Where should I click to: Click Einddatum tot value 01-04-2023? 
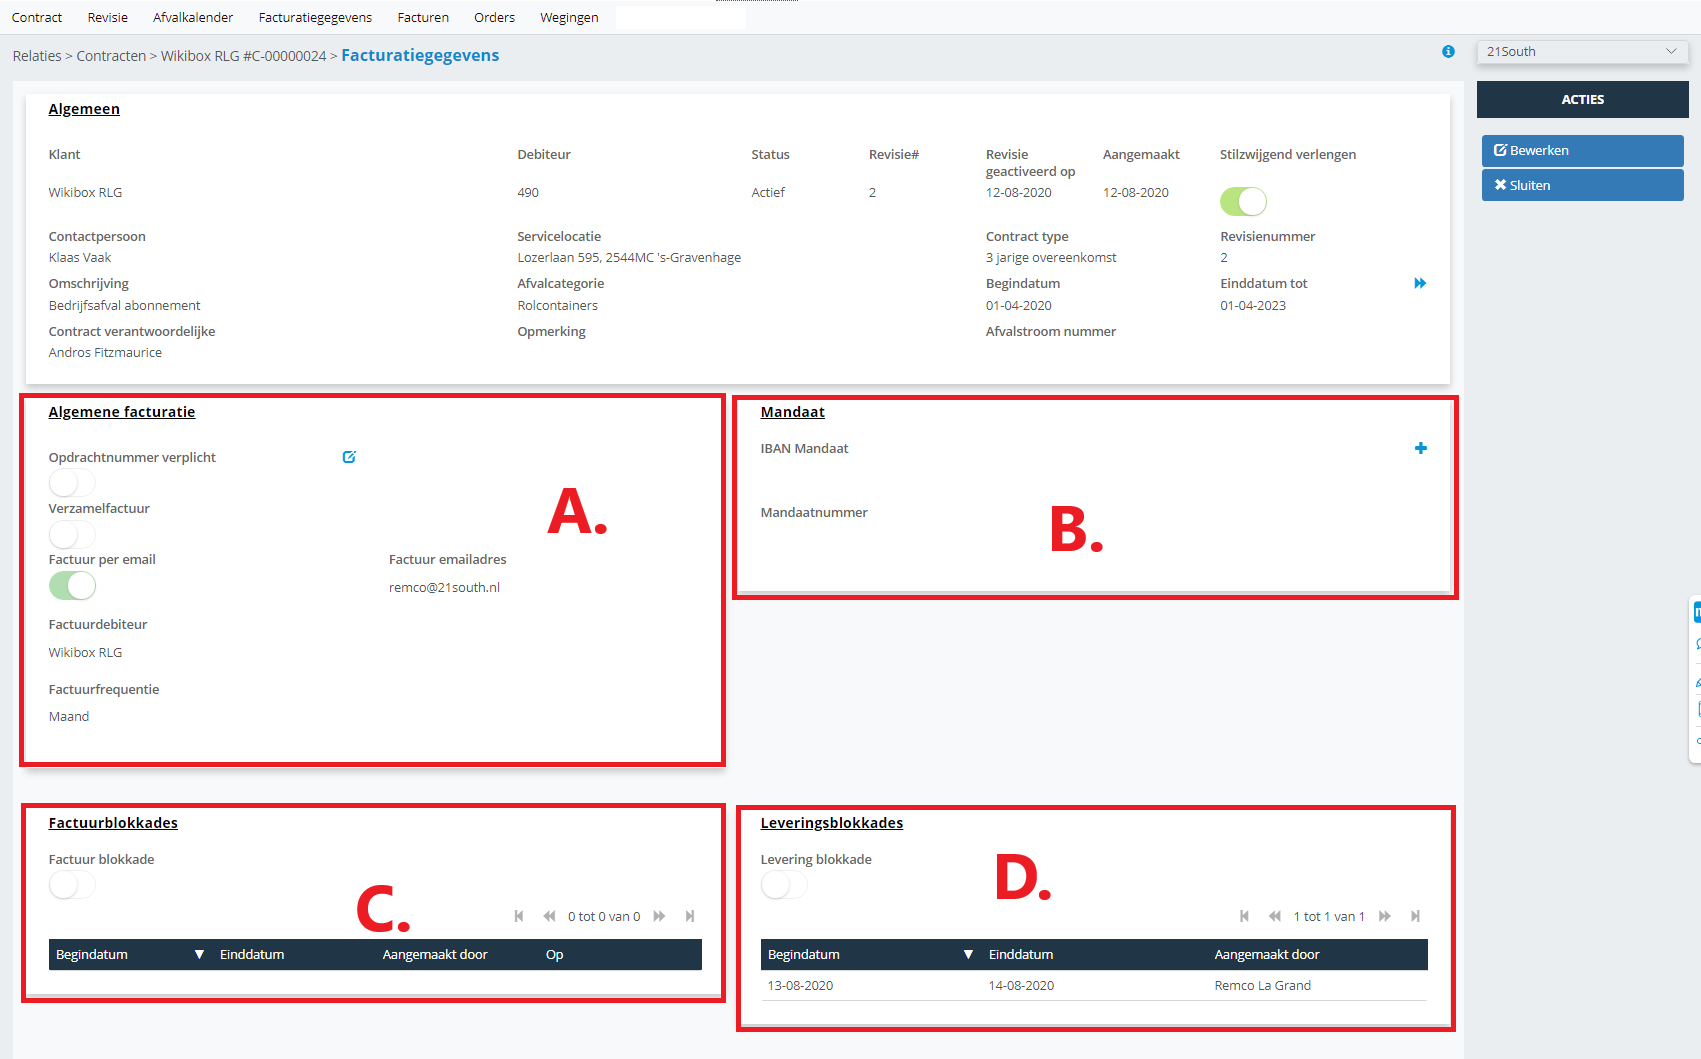click(x=1253, y=305)
